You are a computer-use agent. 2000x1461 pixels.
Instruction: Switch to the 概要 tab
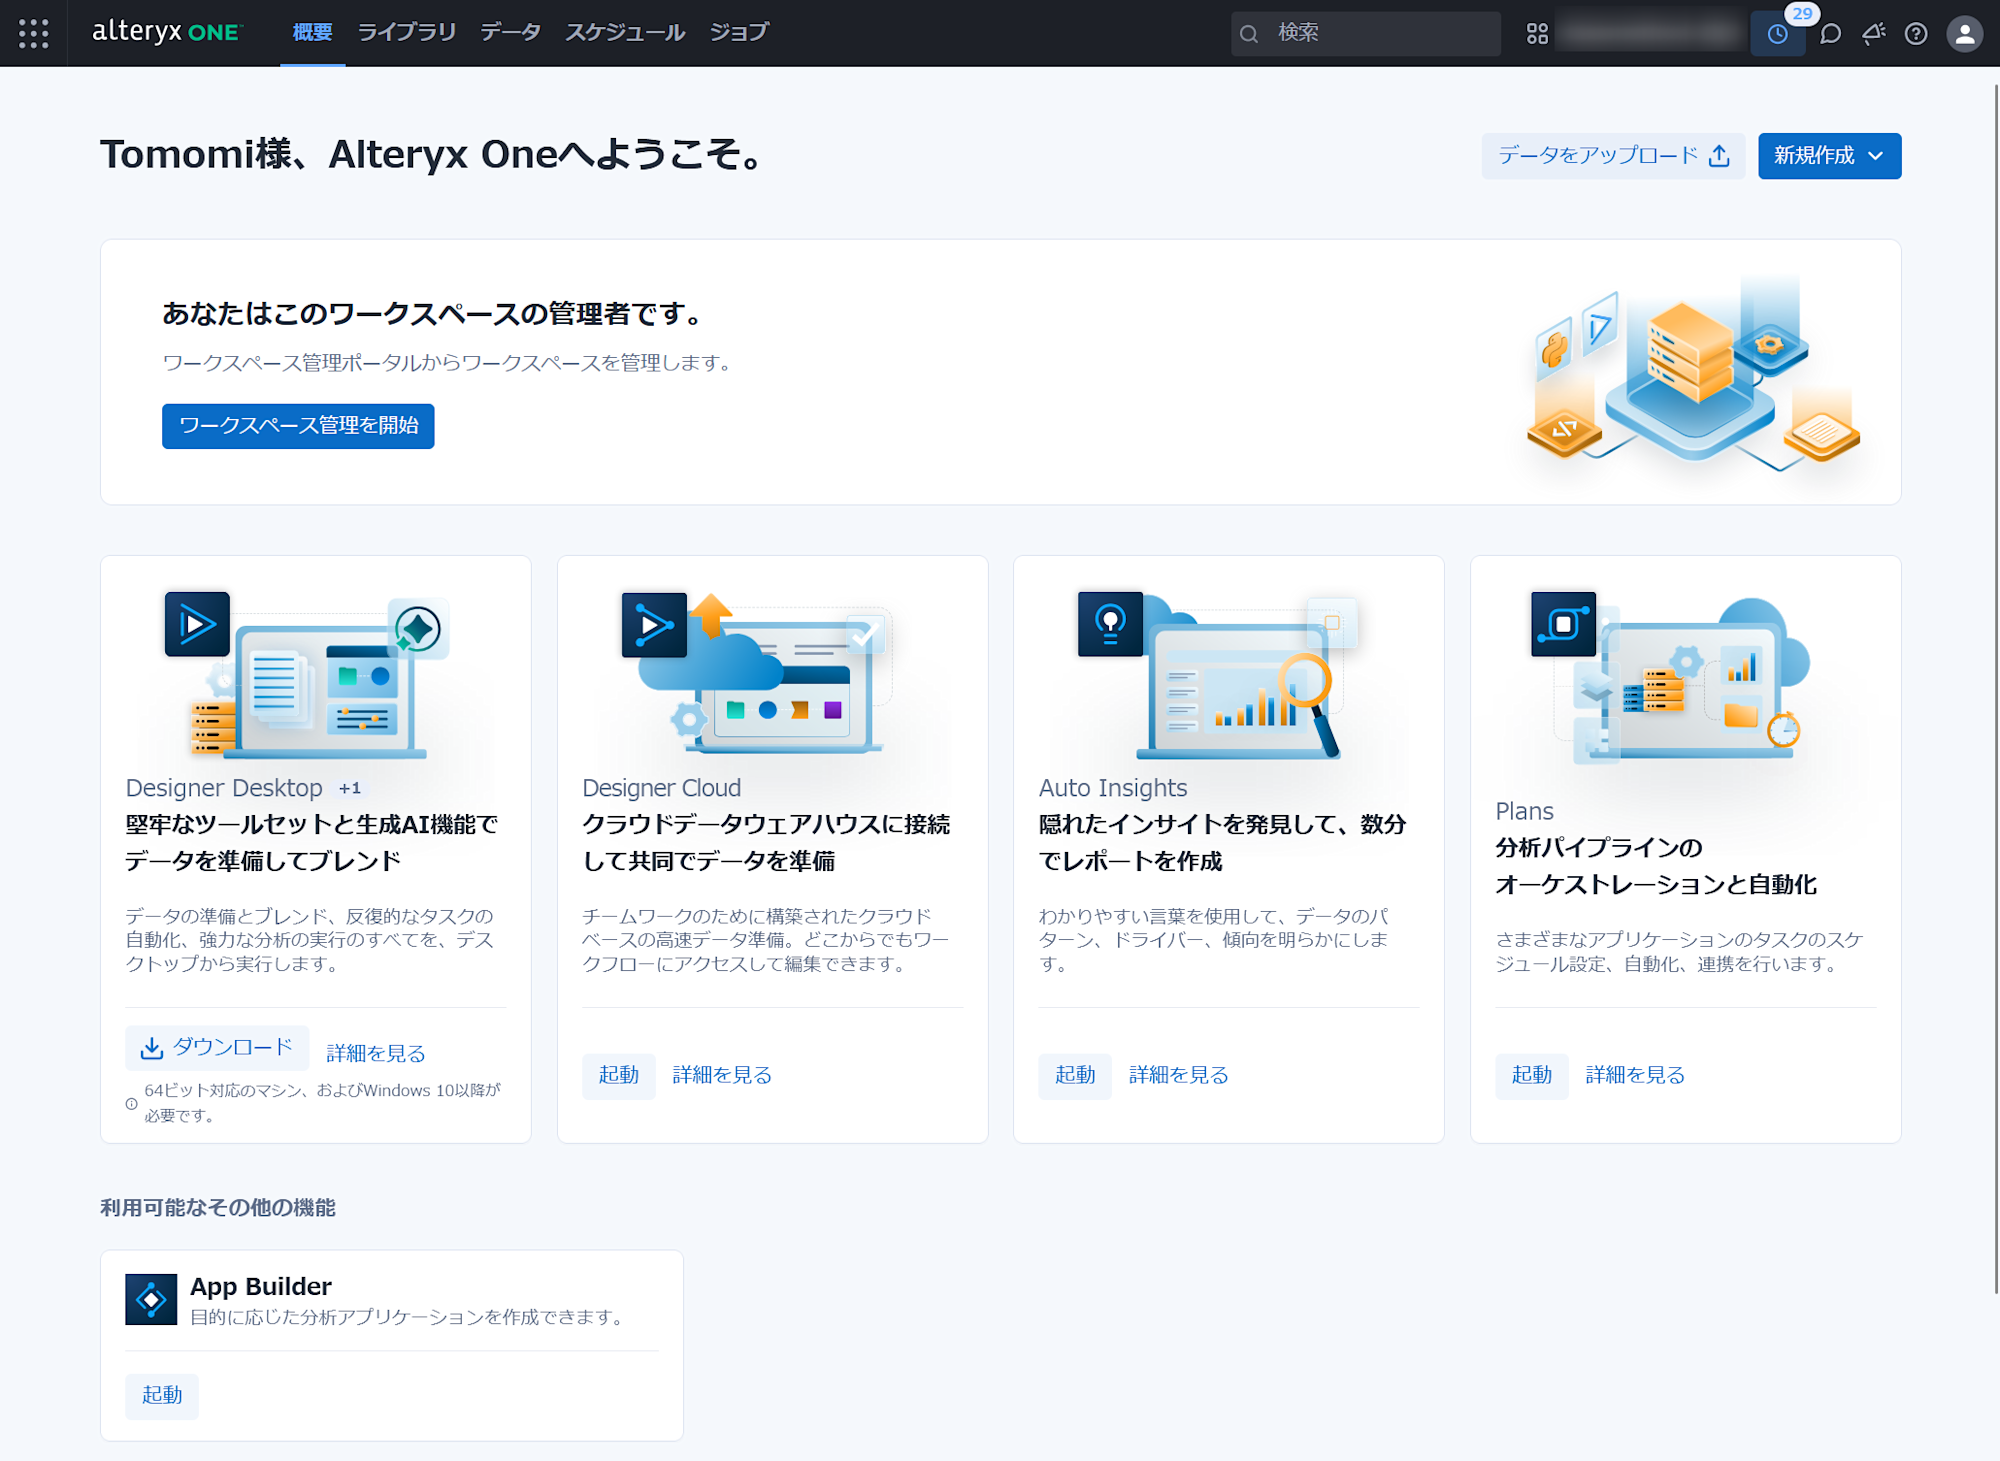pos(312,33)
